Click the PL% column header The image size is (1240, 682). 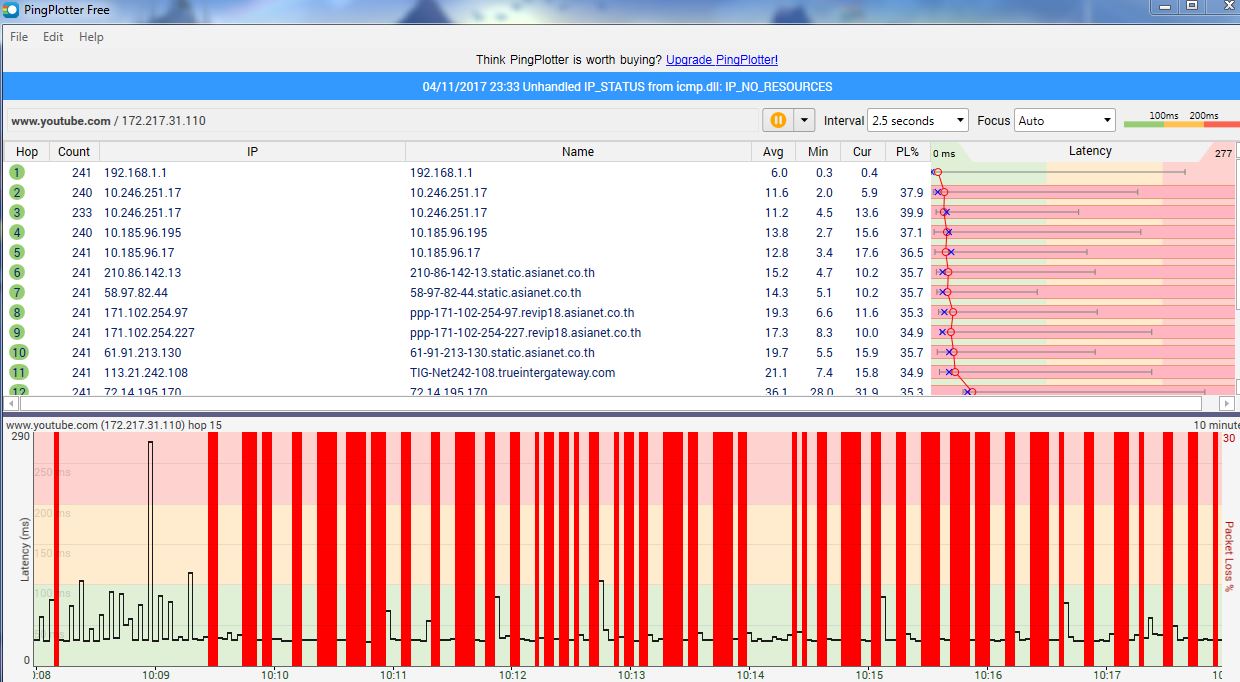coord(907,152)
